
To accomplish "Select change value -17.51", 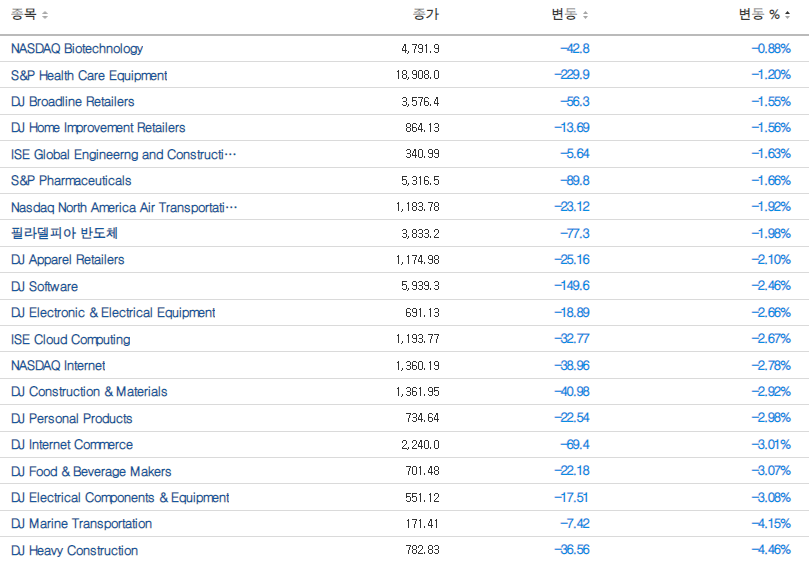I will (x=572, y=497).
